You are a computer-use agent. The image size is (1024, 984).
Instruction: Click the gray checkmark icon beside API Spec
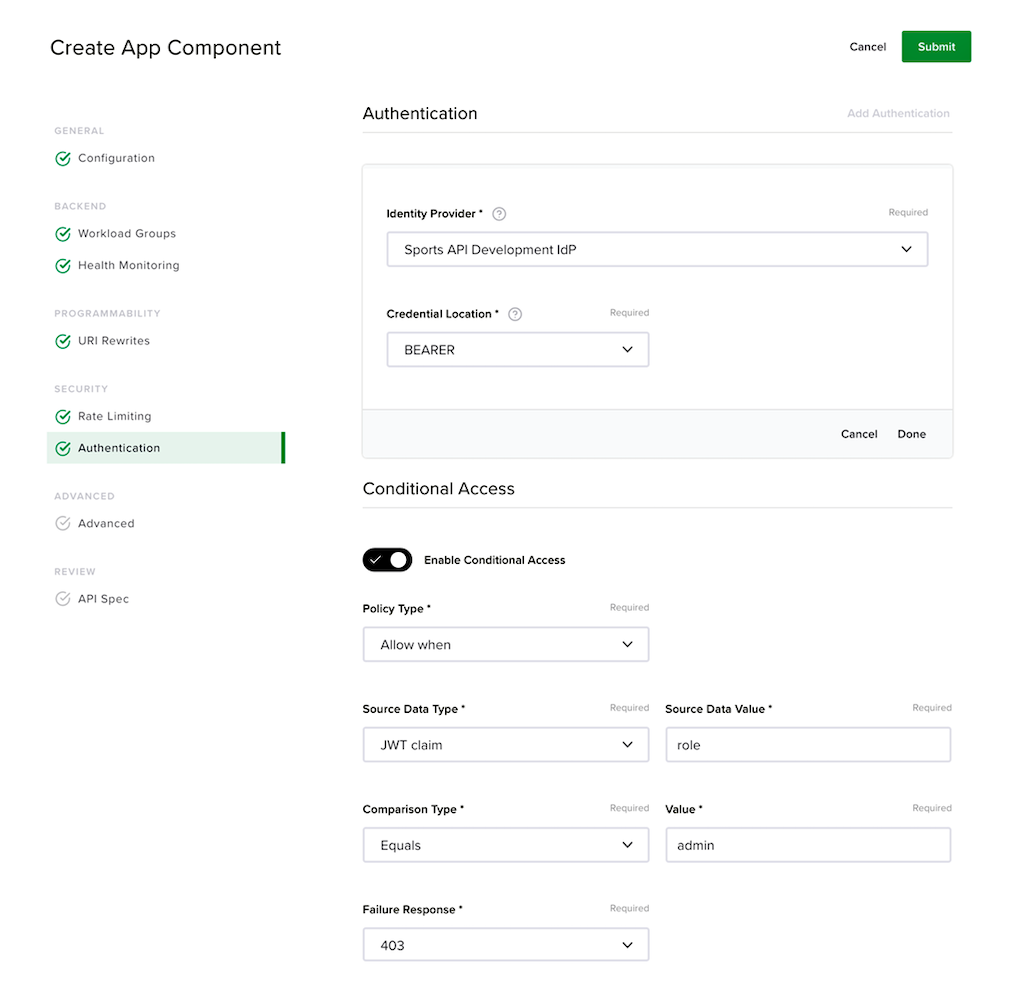coord(63,599)
